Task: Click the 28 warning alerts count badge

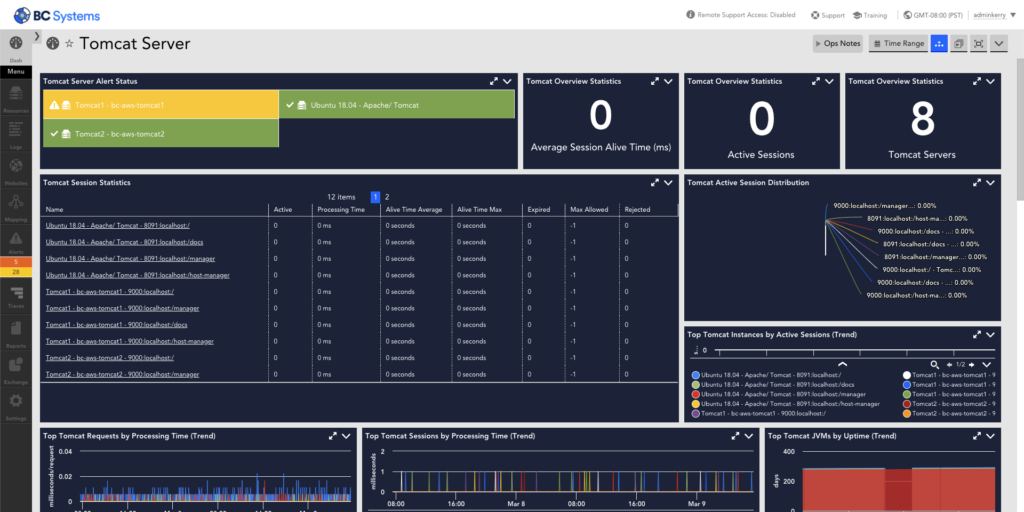Action: coord(16,272)
